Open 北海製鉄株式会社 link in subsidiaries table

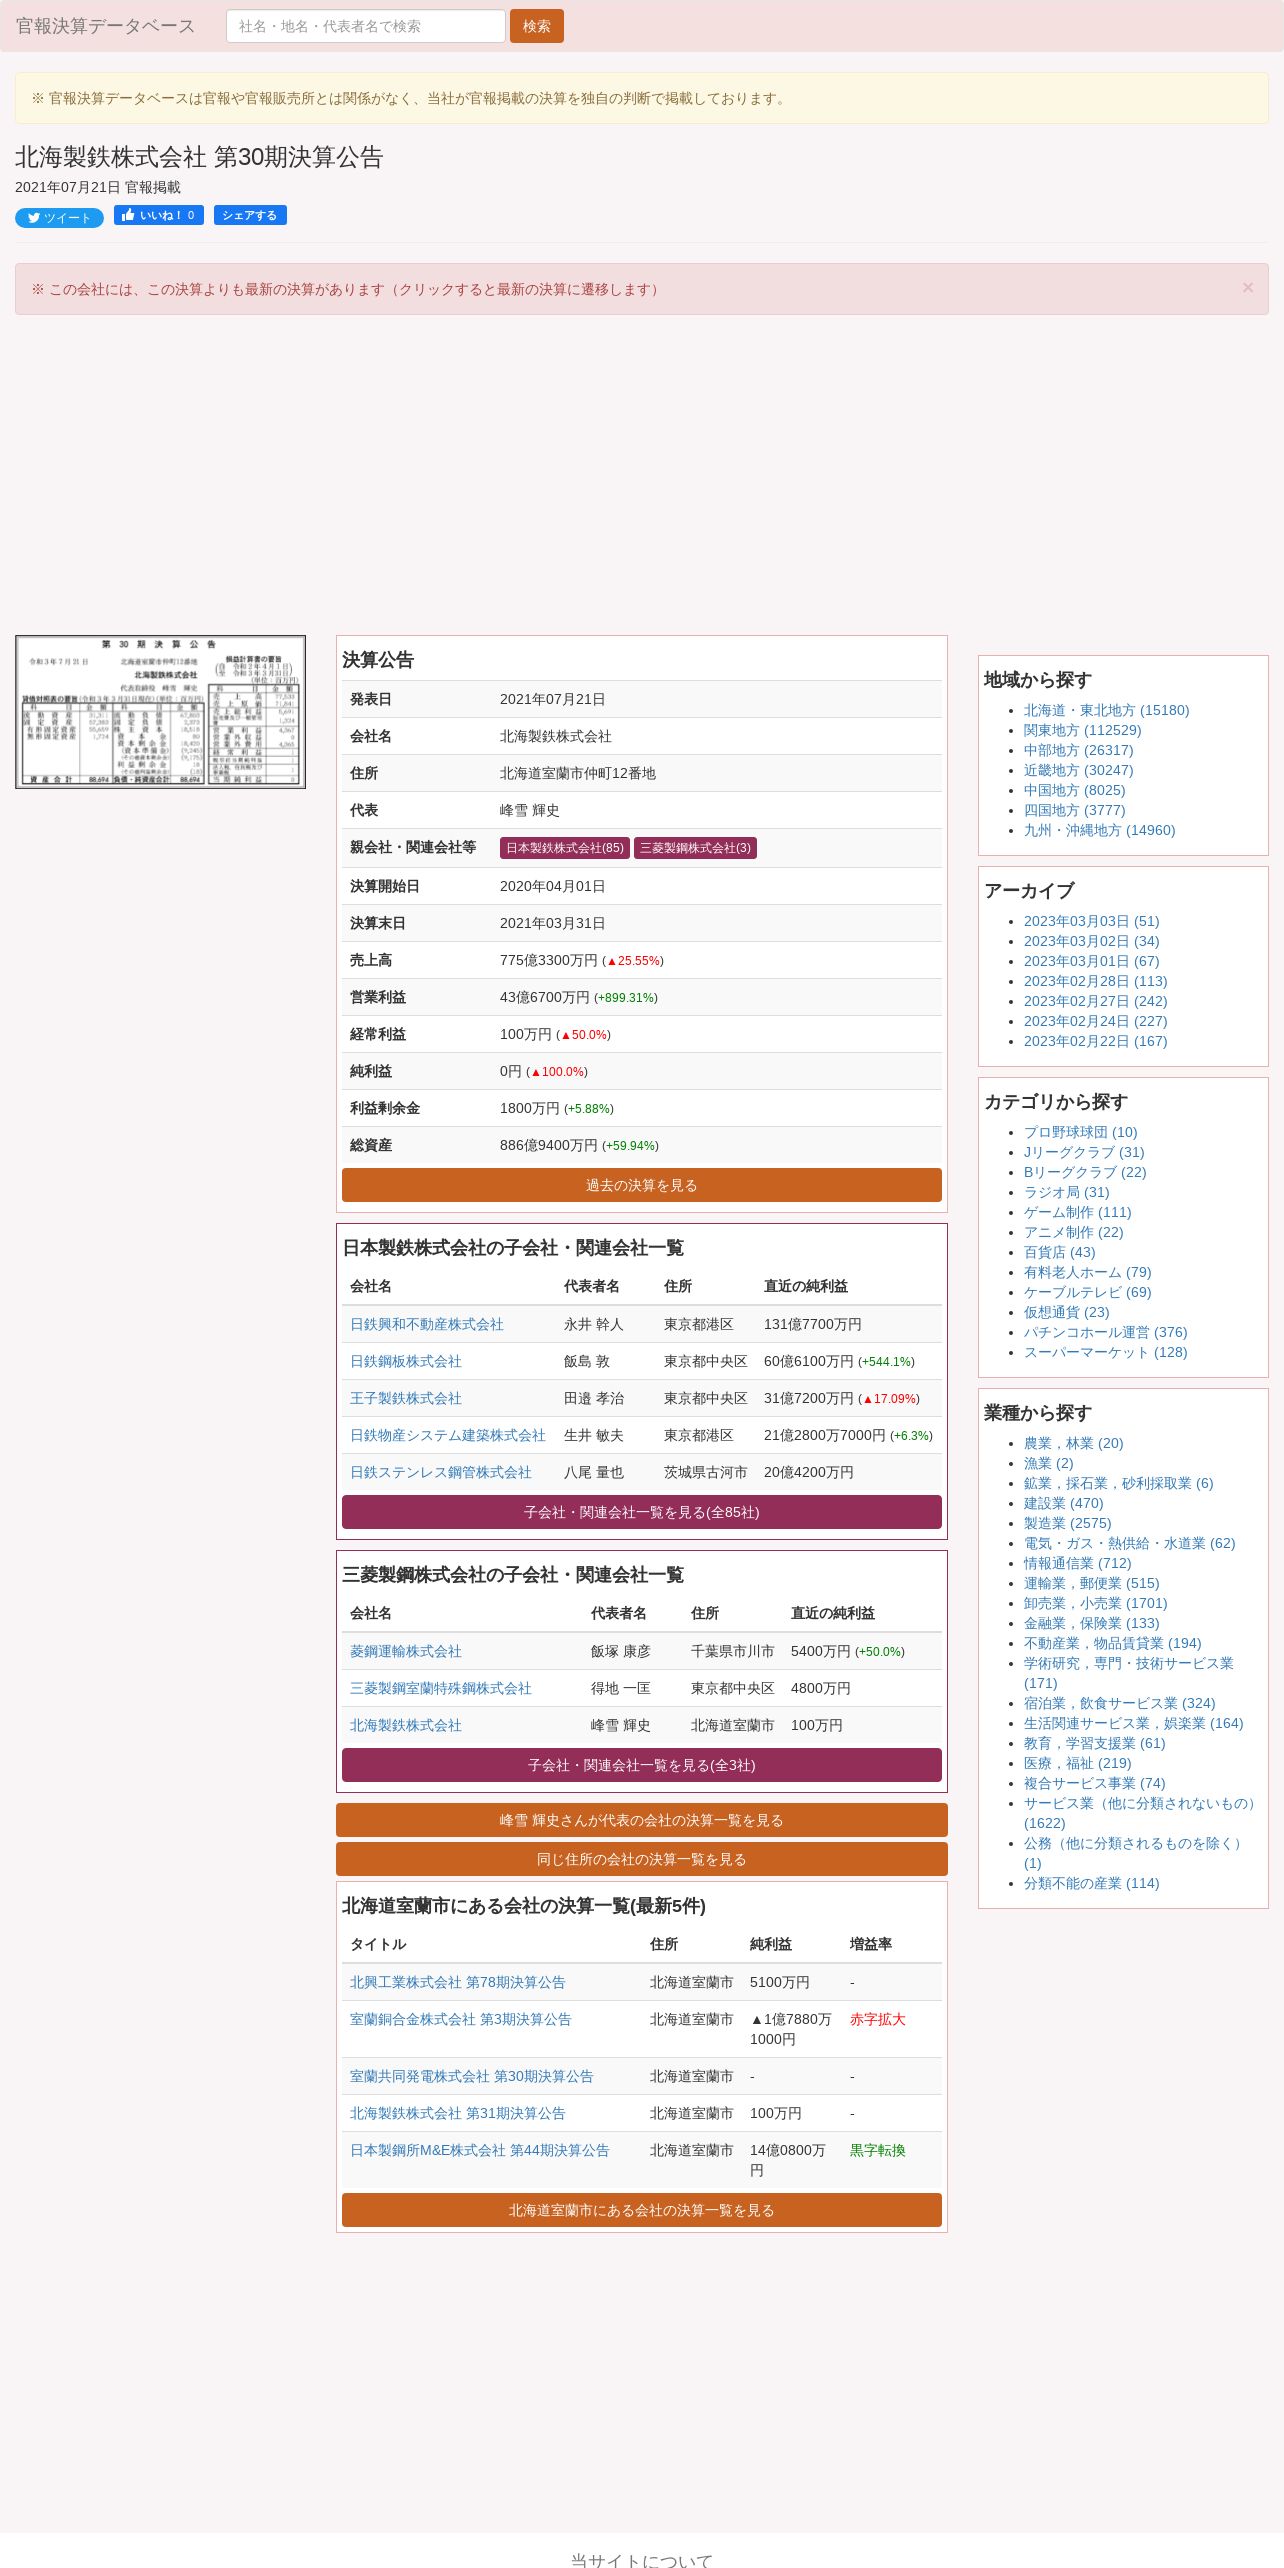(x=406, y=1725)
